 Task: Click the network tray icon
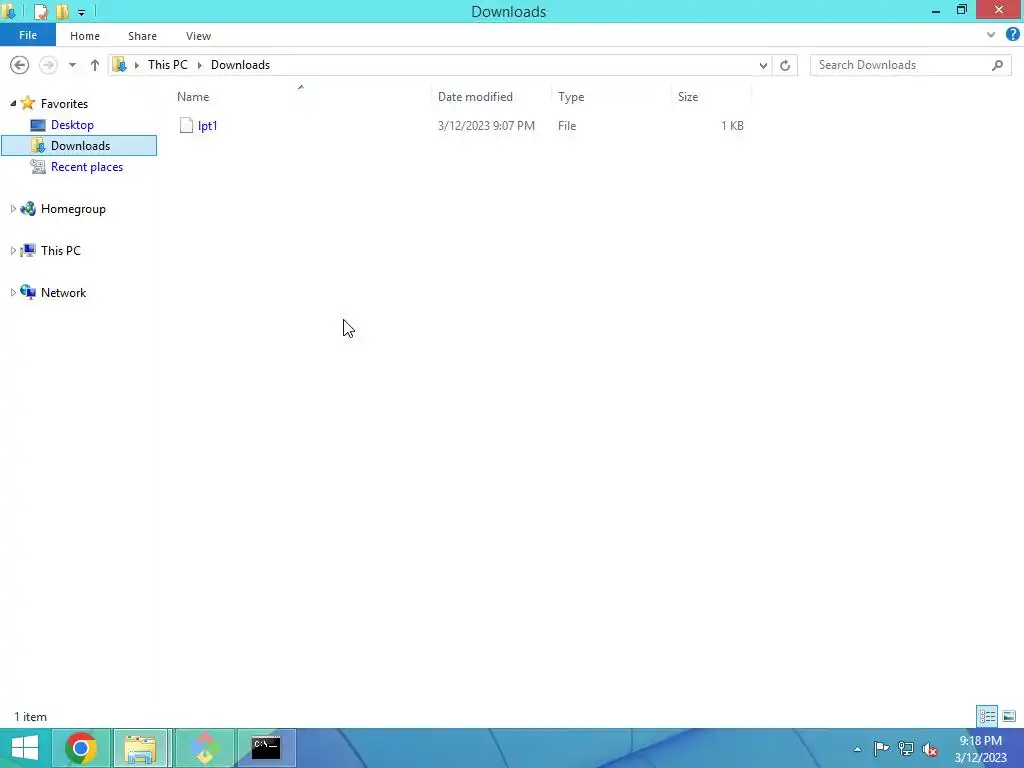click(906, 748)
